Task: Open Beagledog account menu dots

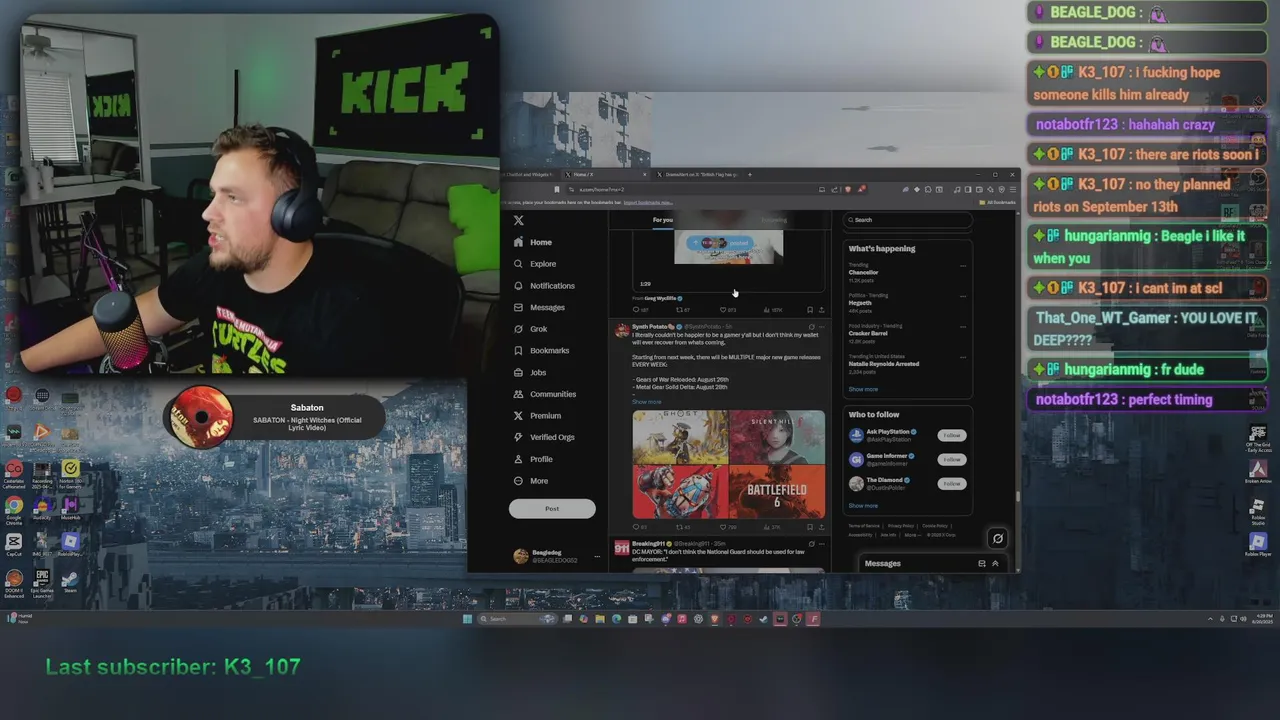Action: click(x=596, y=556)
